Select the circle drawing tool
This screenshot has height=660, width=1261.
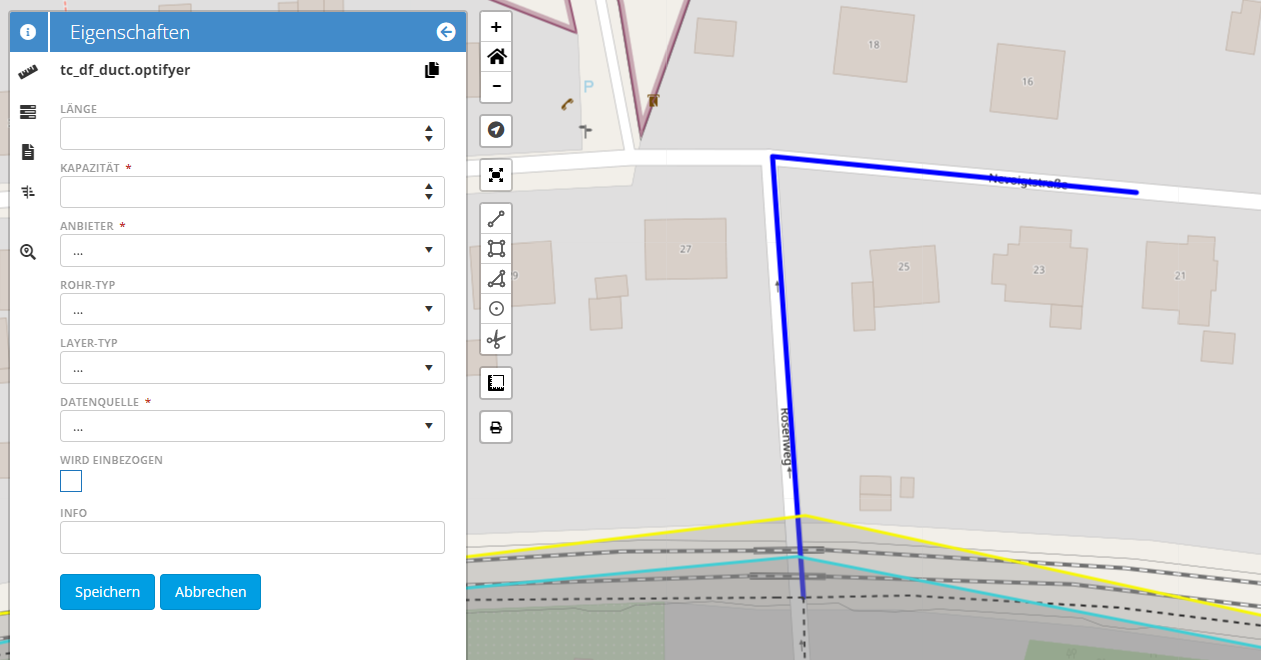point(496,309)
